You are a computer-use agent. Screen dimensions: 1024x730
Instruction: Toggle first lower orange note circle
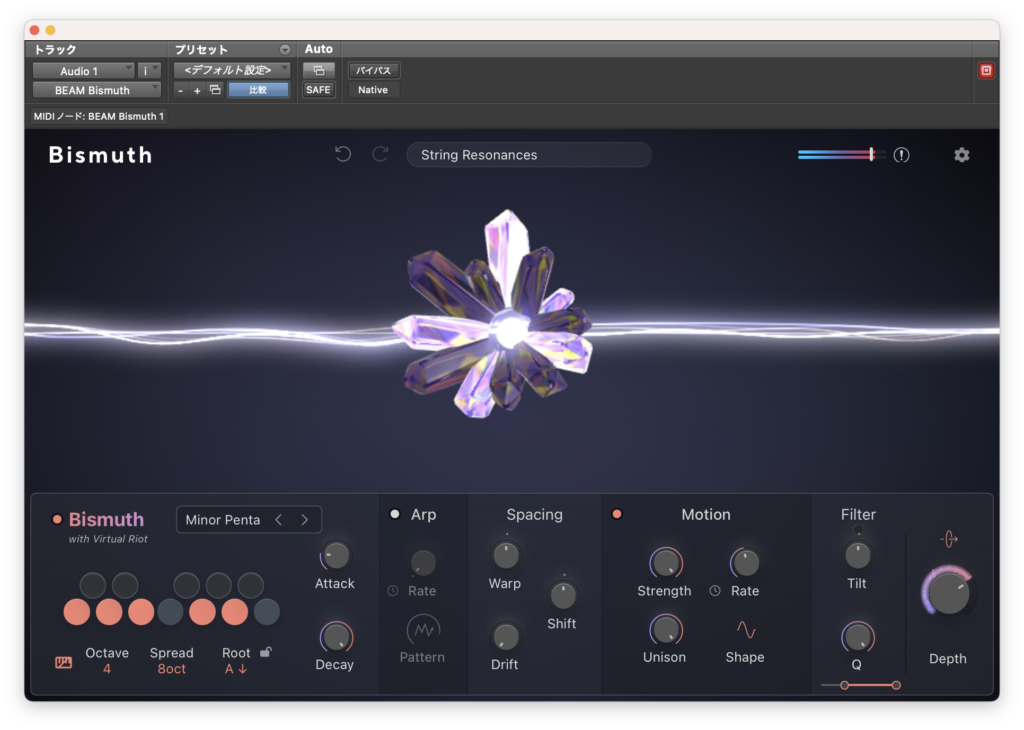(77, 612)
